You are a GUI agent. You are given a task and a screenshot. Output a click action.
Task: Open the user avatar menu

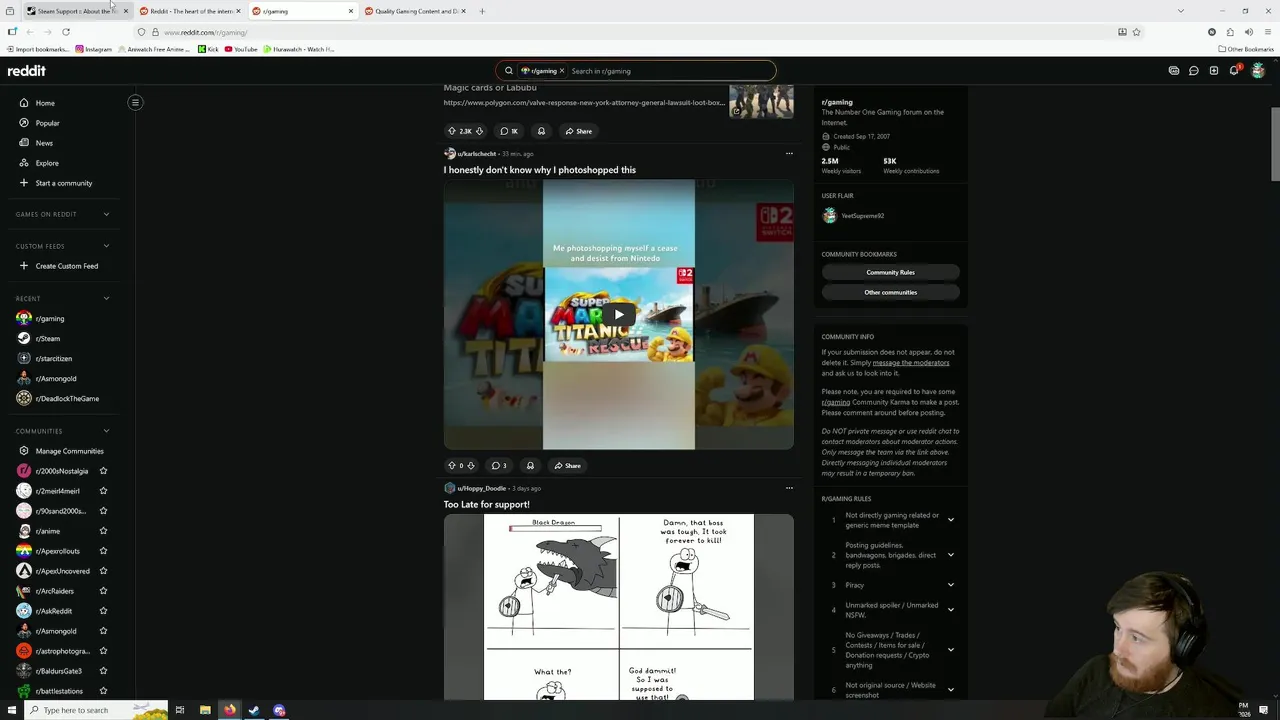point(1258,71)
